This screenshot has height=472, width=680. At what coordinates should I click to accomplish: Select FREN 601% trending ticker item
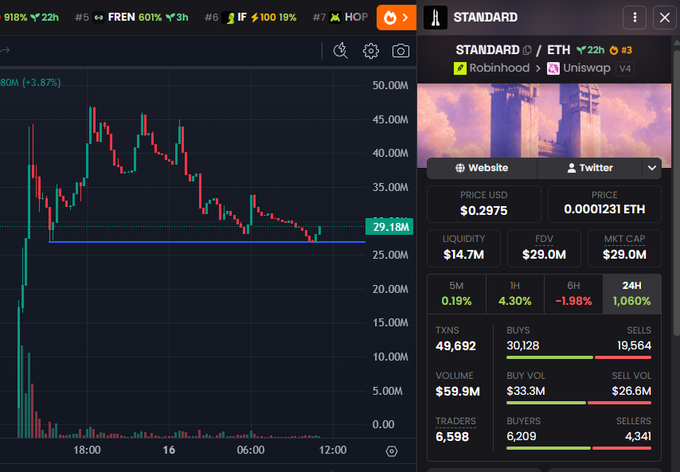(131, 17)
